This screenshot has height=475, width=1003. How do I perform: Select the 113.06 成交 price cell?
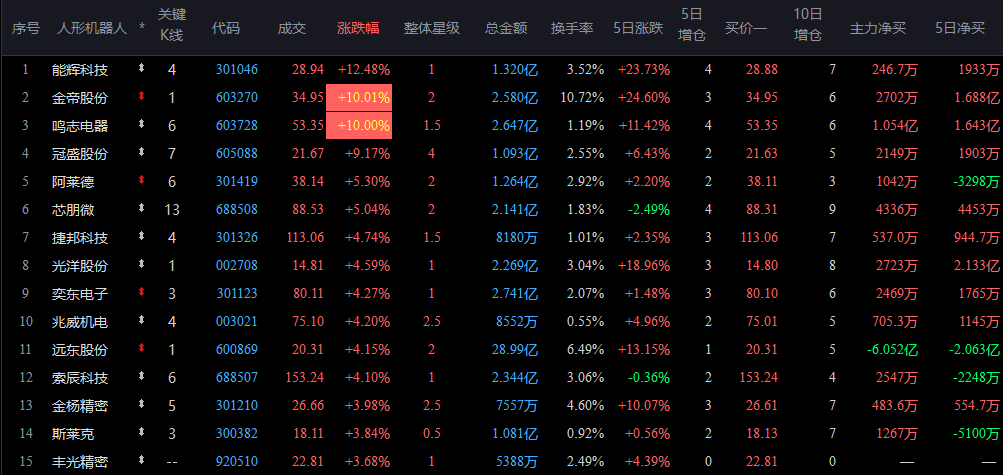tap(304, 238)
